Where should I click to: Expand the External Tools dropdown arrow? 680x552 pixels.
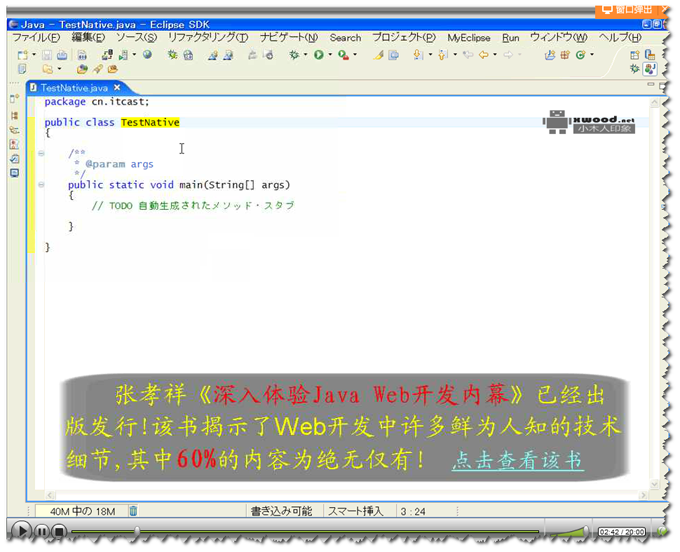[355, 55]
